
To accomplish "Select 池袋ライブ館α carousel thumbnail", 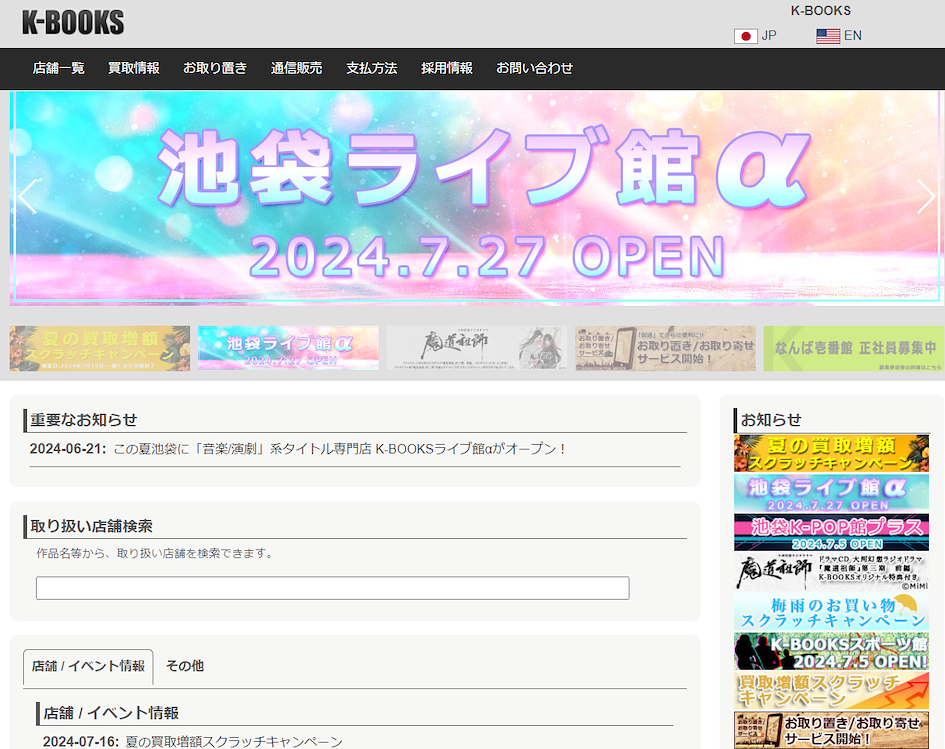I will pos(288,348).
